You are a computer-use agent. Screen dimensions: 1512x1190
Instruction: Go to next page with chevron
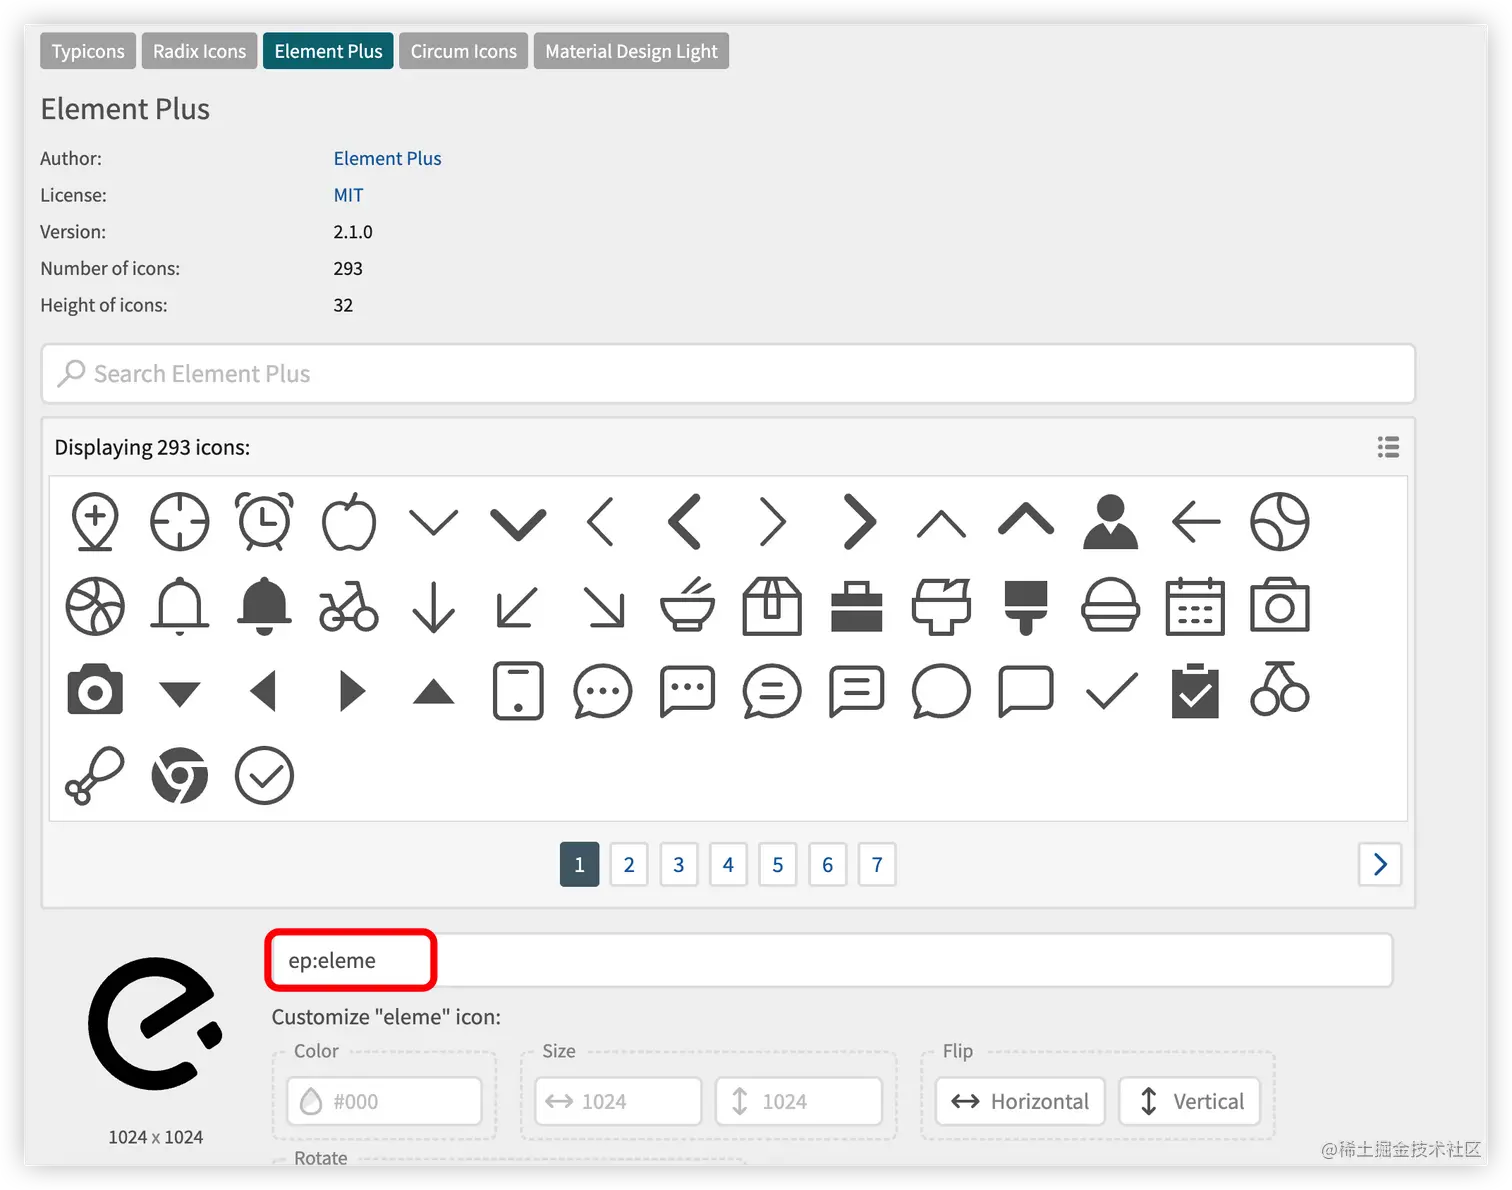point(1380,865)
